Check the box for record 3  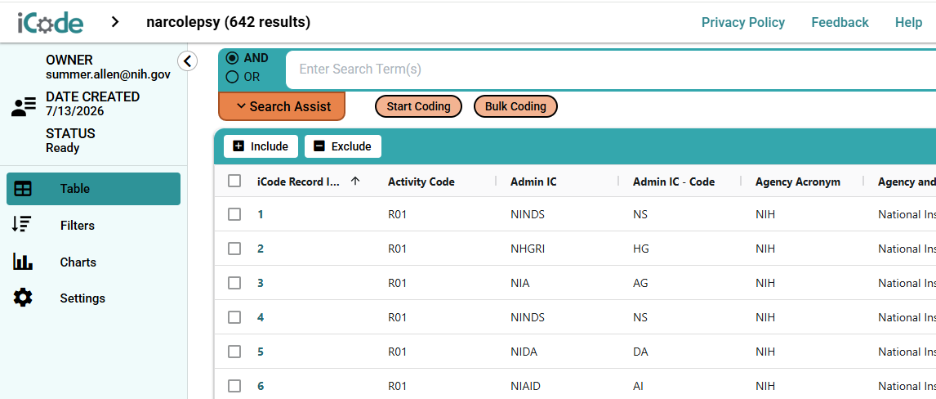tap(235, 283)
